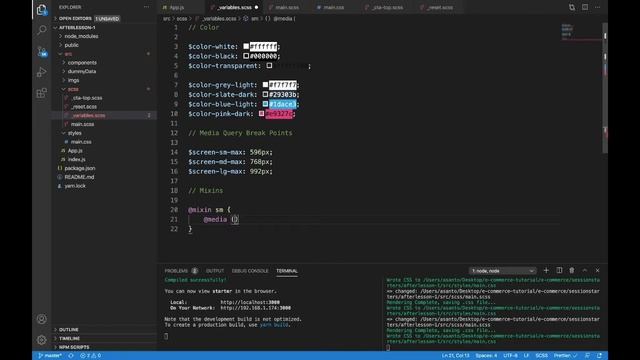Viewport: 640px width, 360px height.
Task: Open _cta-top.scss in the explorer tree
Action: coord(87,98)
